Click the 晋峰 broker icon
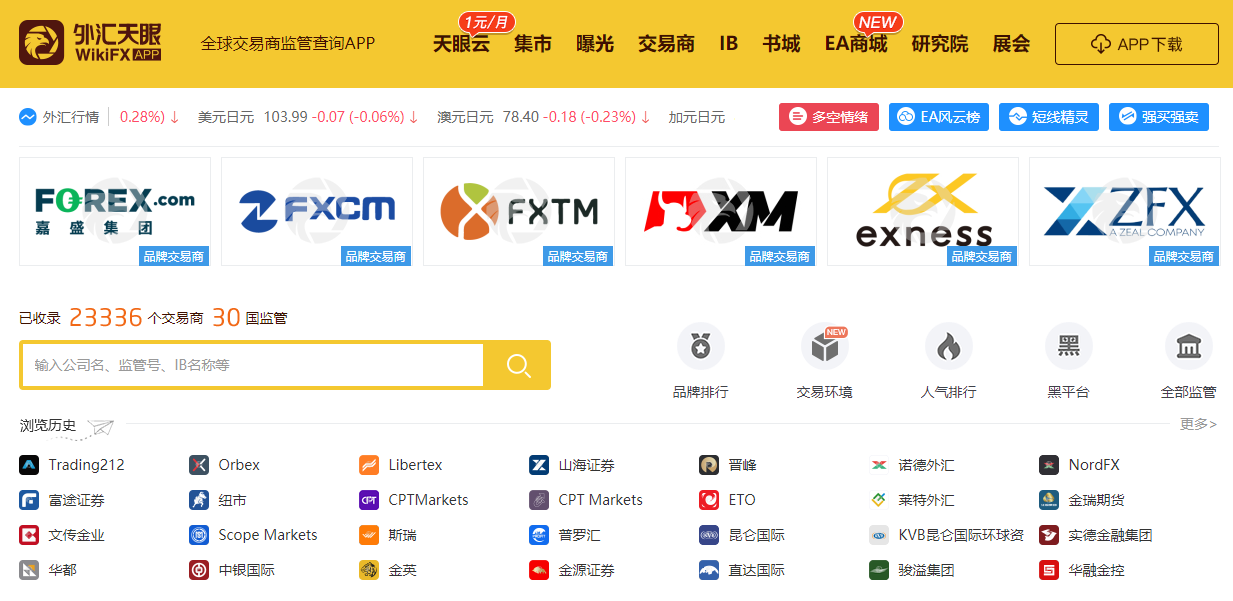The image size is (1233, 601). (709, 465)
